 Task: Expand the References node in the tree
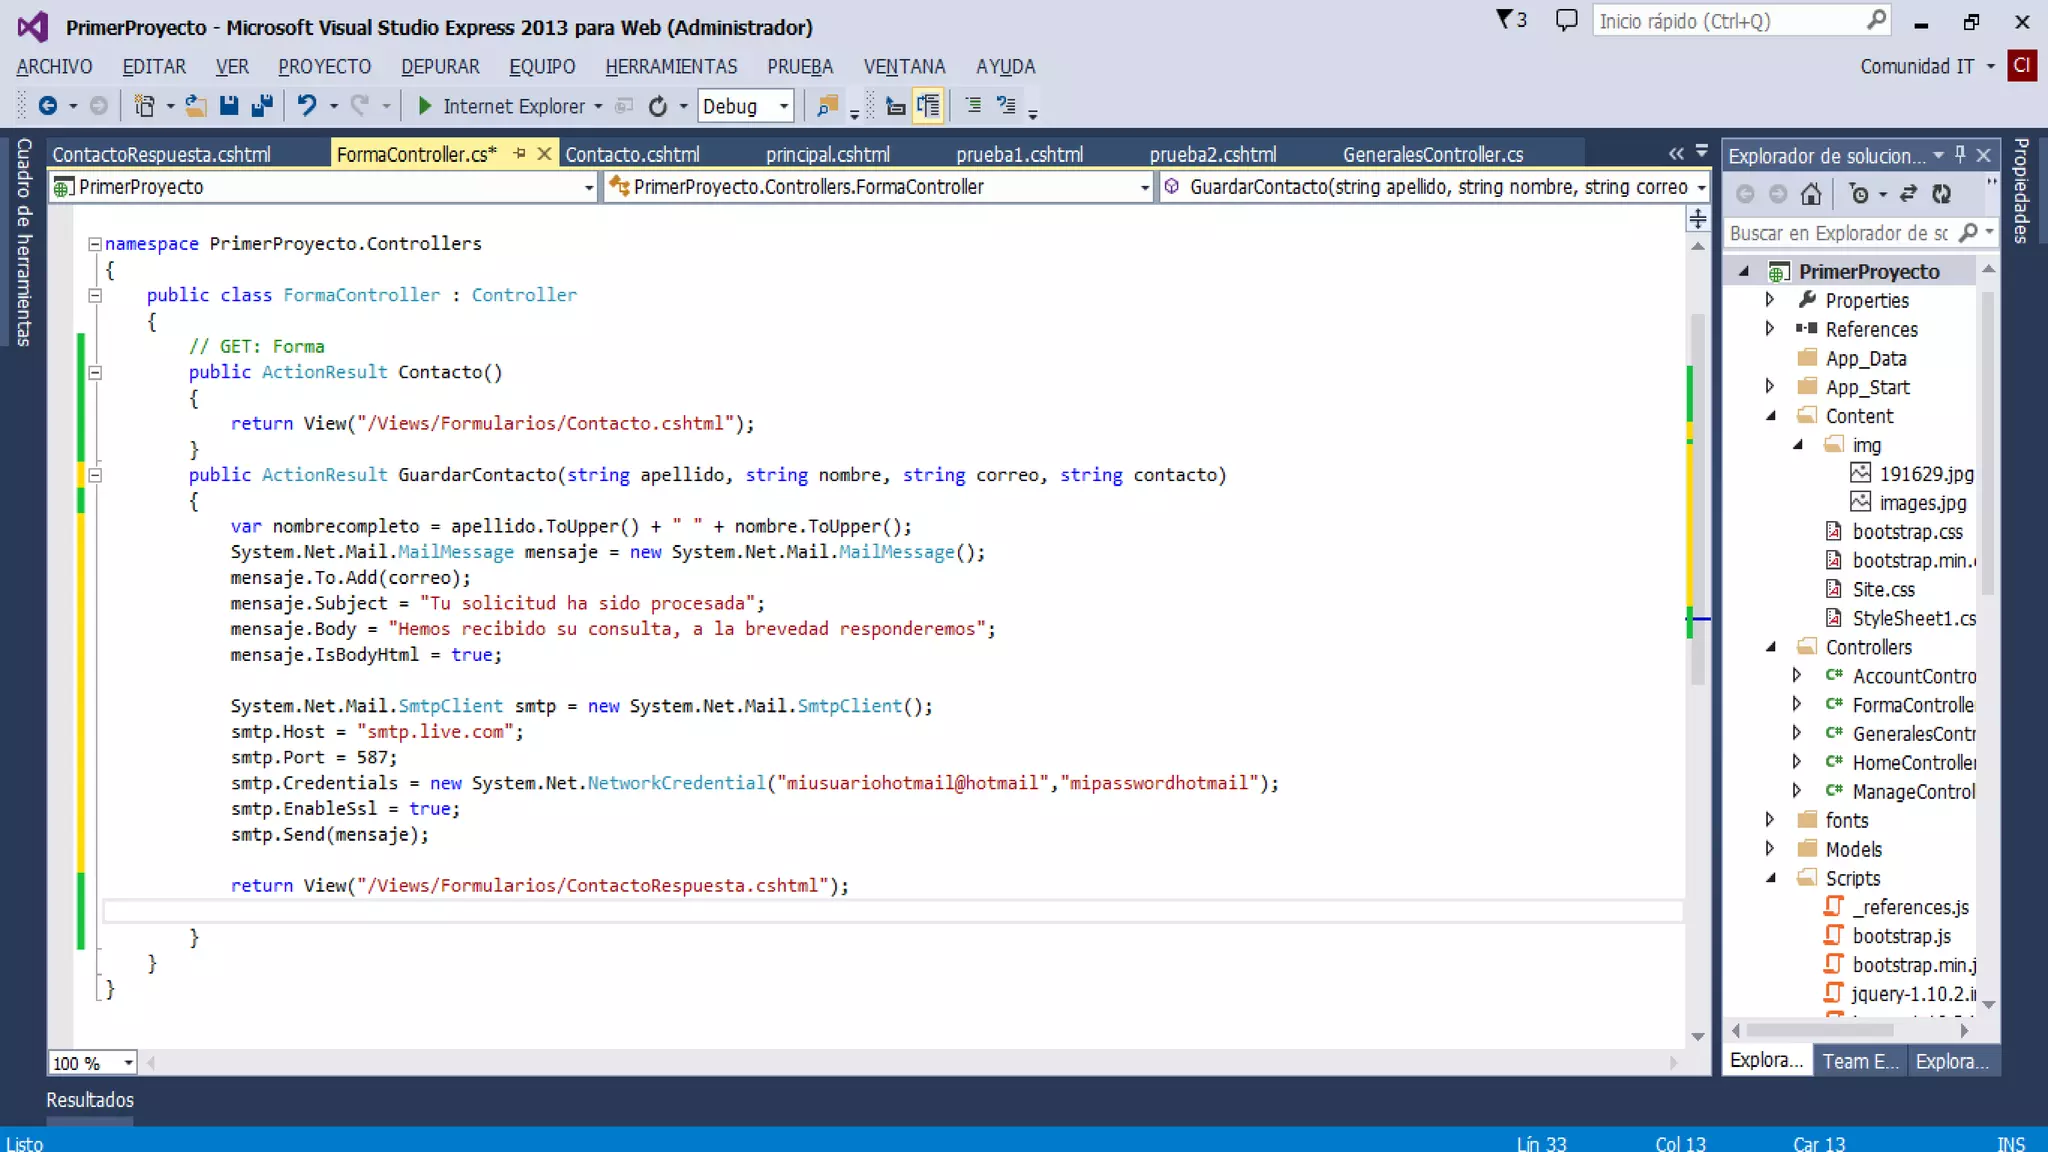1769,329
